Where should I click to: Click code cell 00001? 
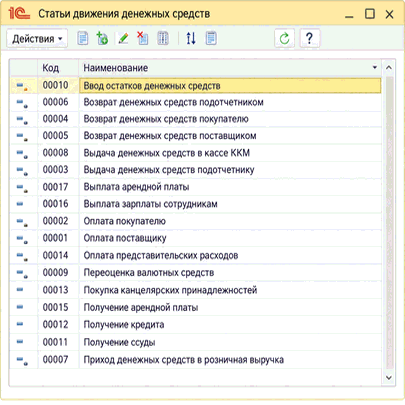[x=58, y=238]
